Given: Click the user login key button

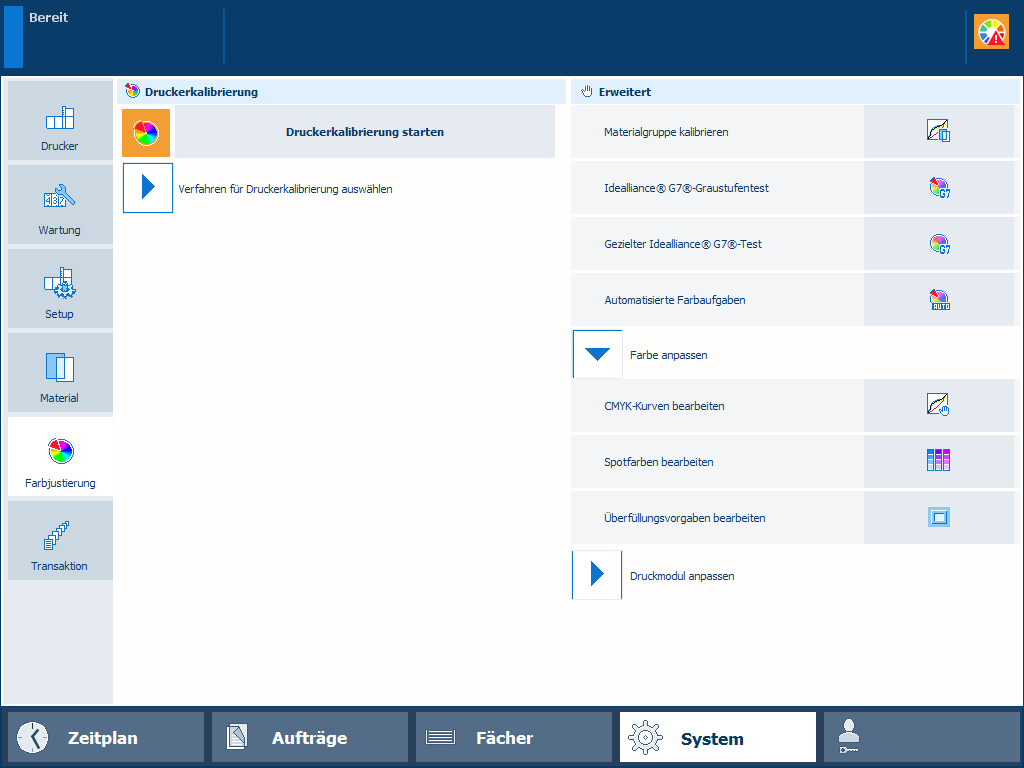Looking at the screenshot, I should (921, 738).
